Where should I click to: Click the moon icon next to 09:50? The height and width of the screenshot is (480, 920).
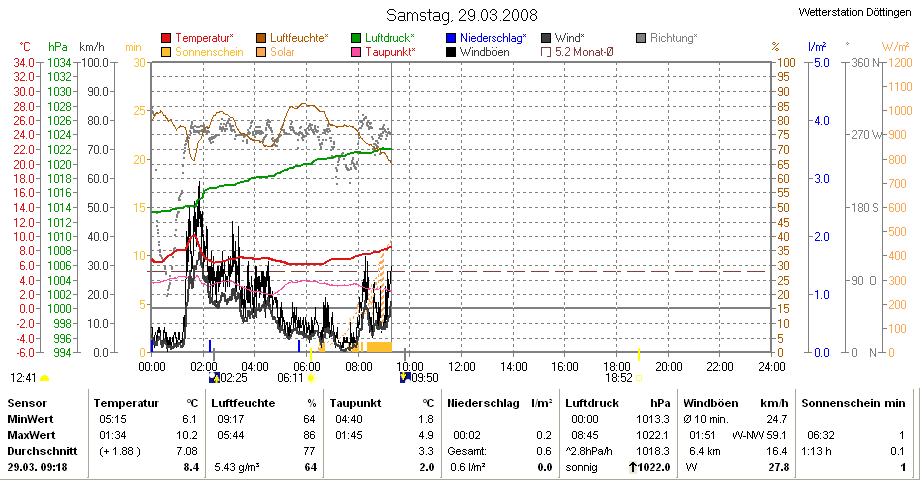tap(404, 379)
